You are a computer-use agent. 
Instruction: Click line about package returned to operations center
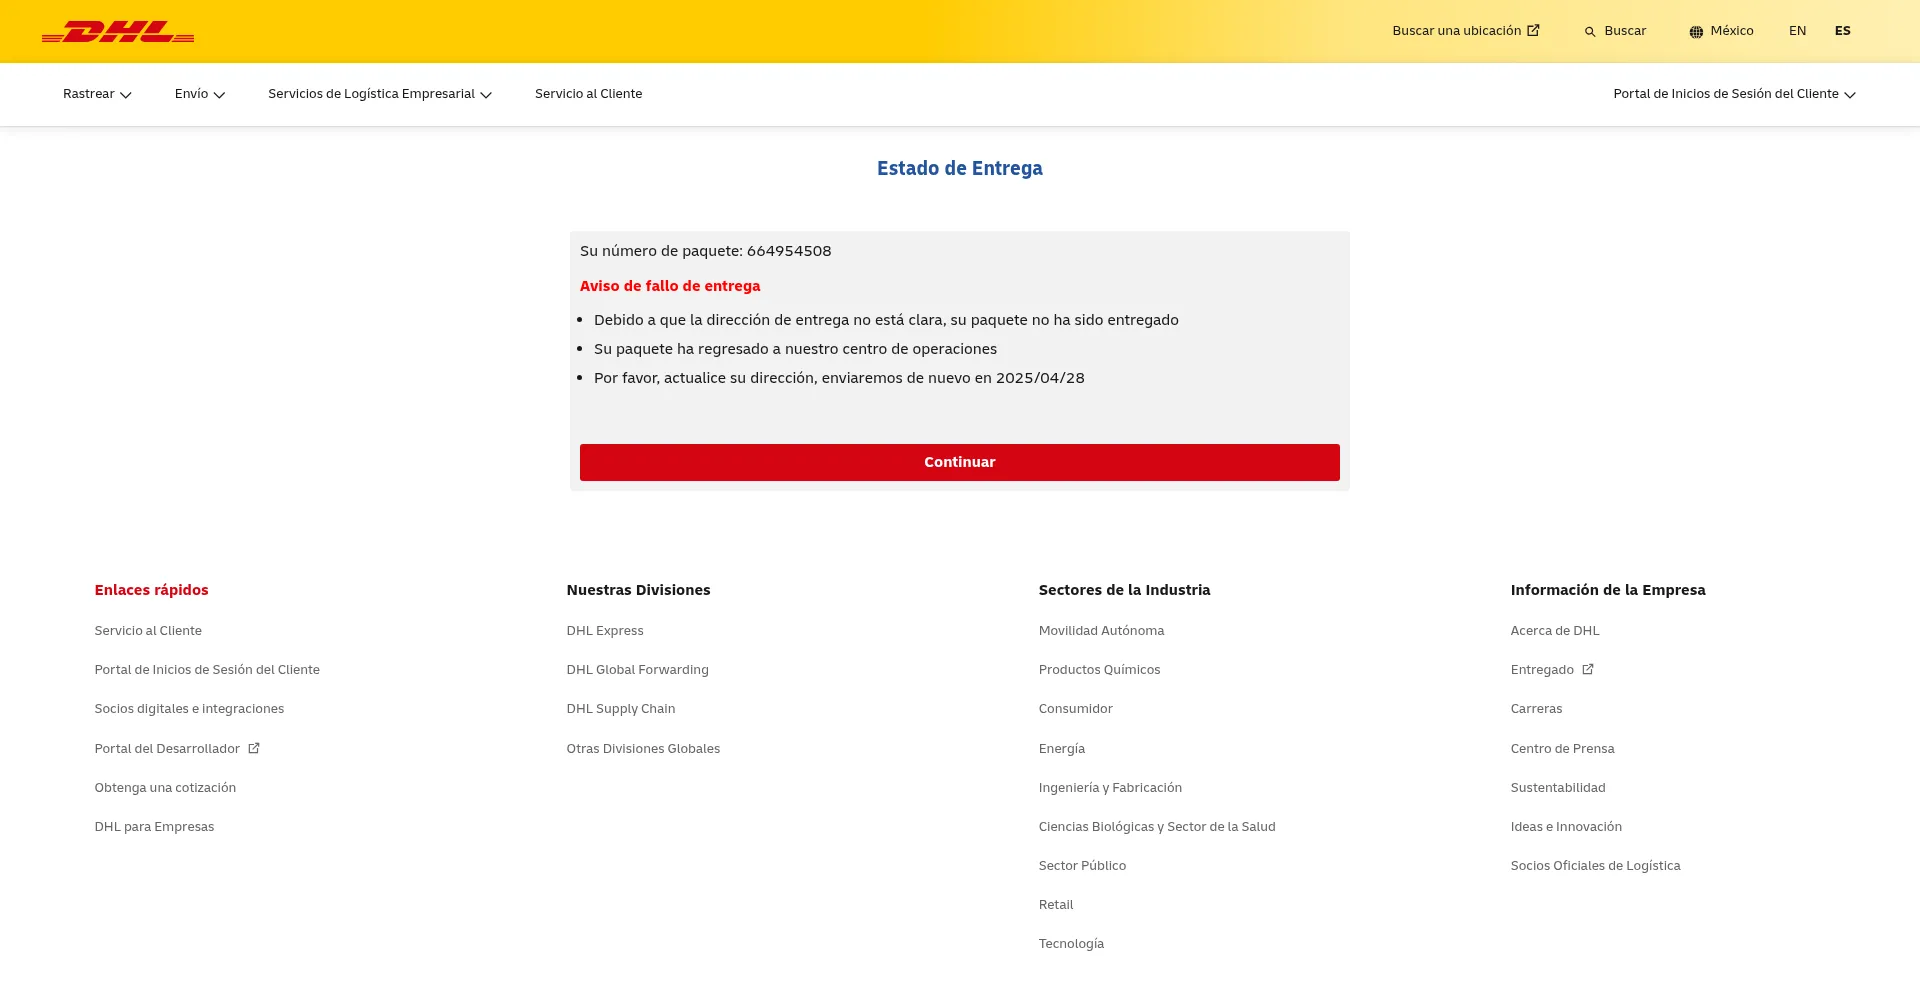(795, 349)
